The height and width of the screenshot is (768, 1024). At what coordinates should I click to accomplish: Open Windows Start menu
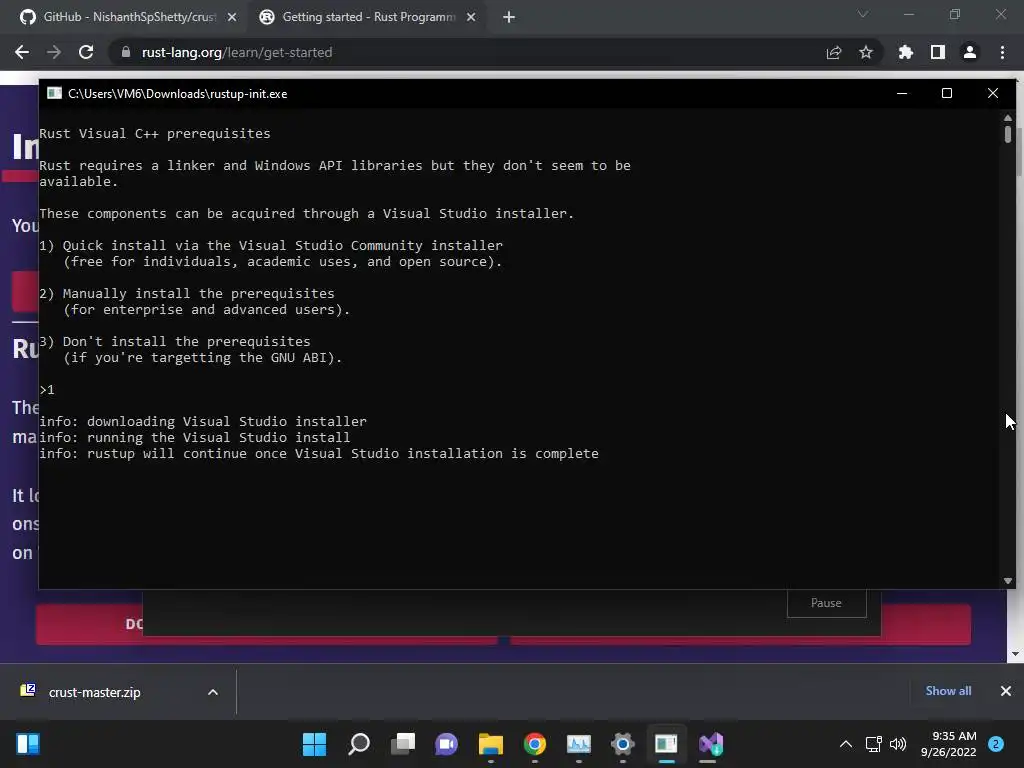coord(314,744)
